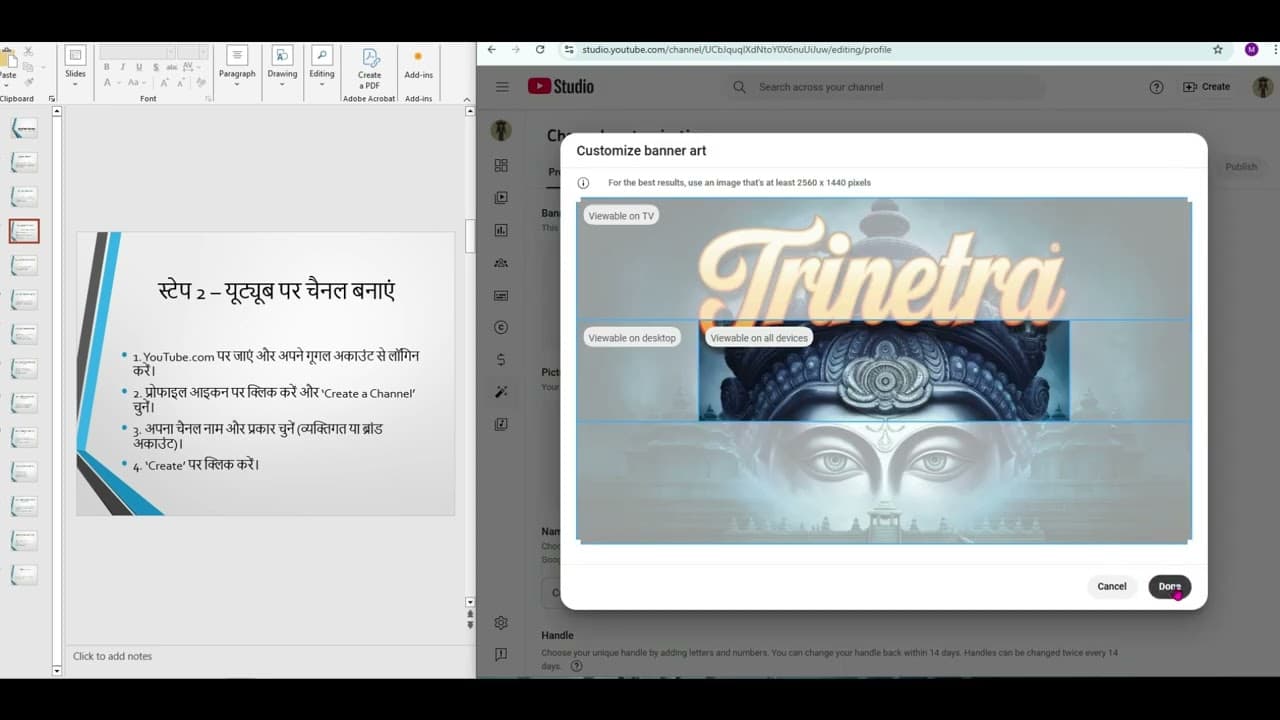Click the channel avatar in Studio sidebar

(502, 130)
